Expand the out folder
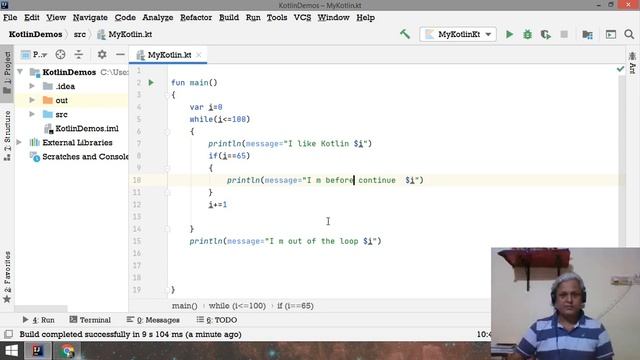The image size is (640, 360). [x=32, y=100]
